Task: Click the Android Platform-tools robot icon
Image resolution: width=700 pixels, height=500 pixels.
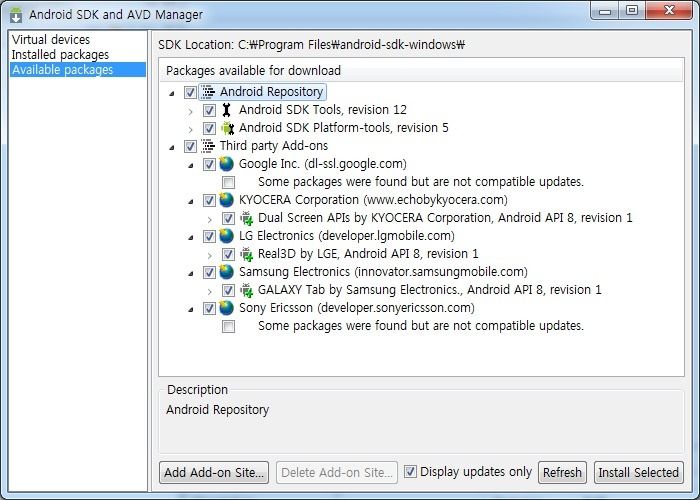Action: pyautogui.click(x=228, y=128)
